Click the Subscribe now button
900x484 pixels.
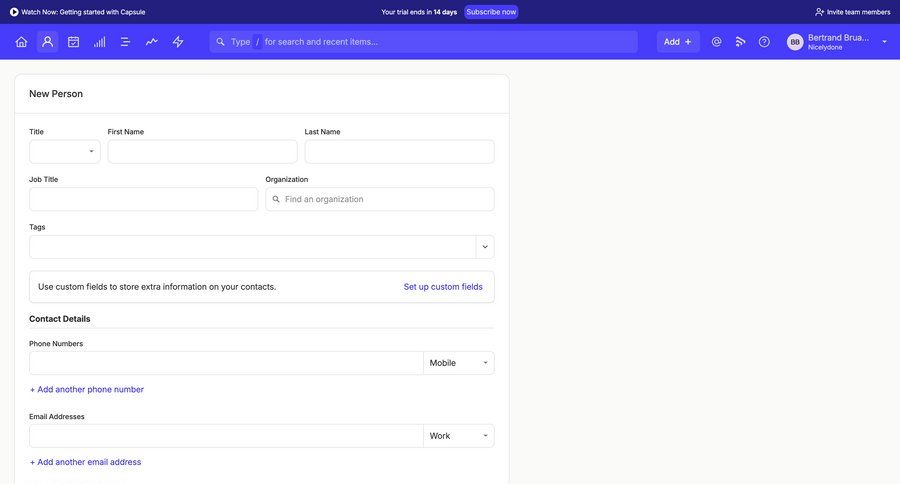pyautogui.click(x=491, y=12)
